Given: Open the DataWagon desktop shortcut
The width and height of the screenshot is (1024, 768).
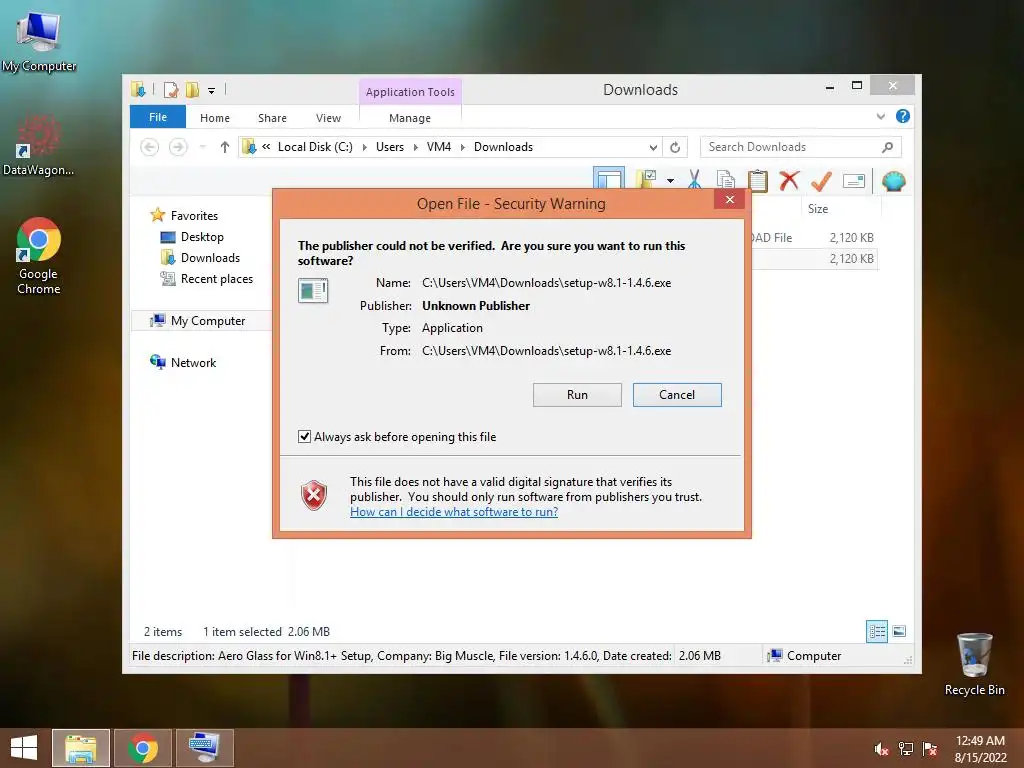Looking at the screenshot, I should [38, 144].
